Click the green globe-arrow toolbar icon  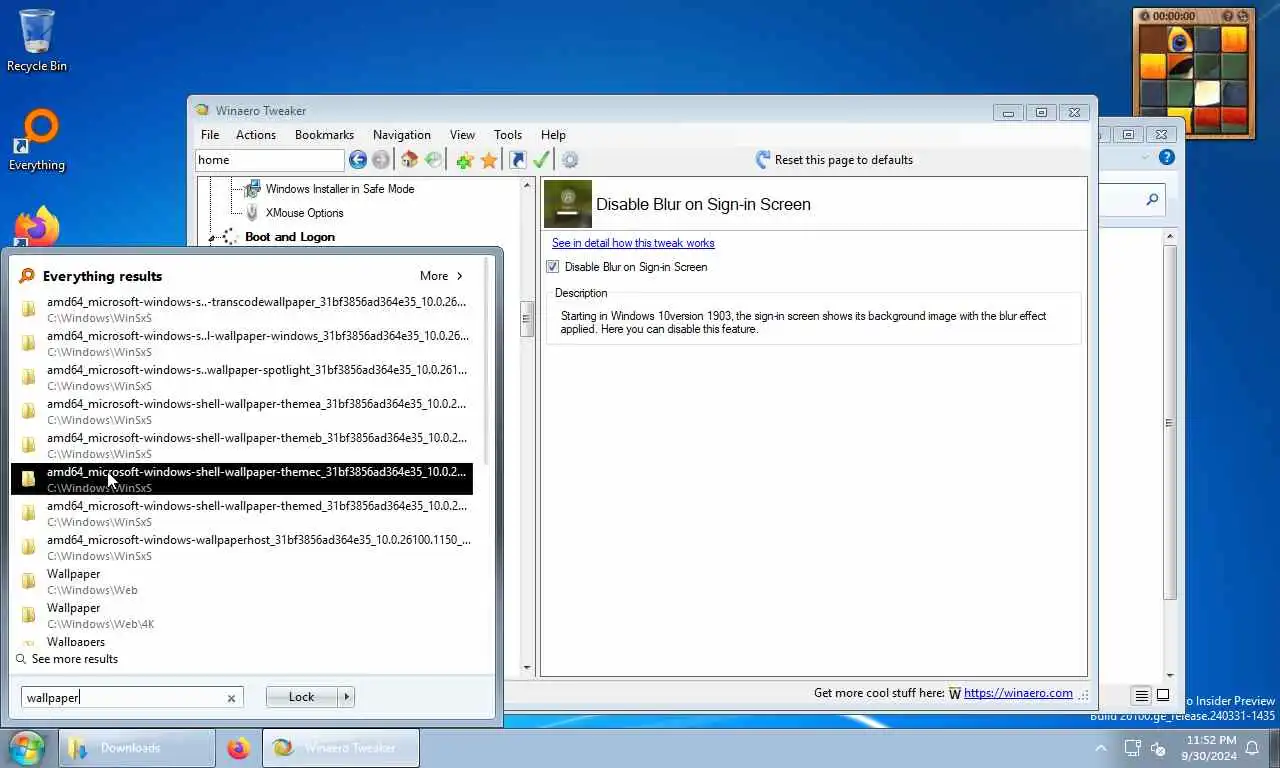pyautogui.click(x=433, y=160)
